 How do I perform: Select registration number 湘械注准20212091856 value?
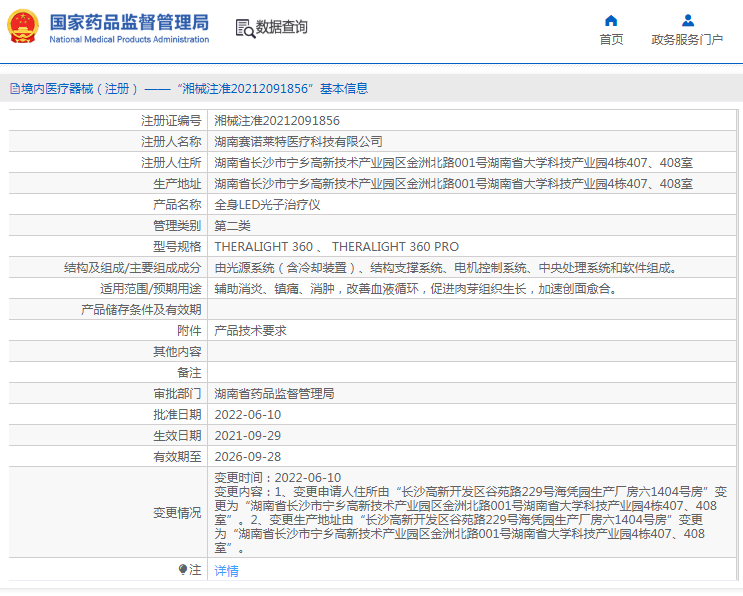277,121
